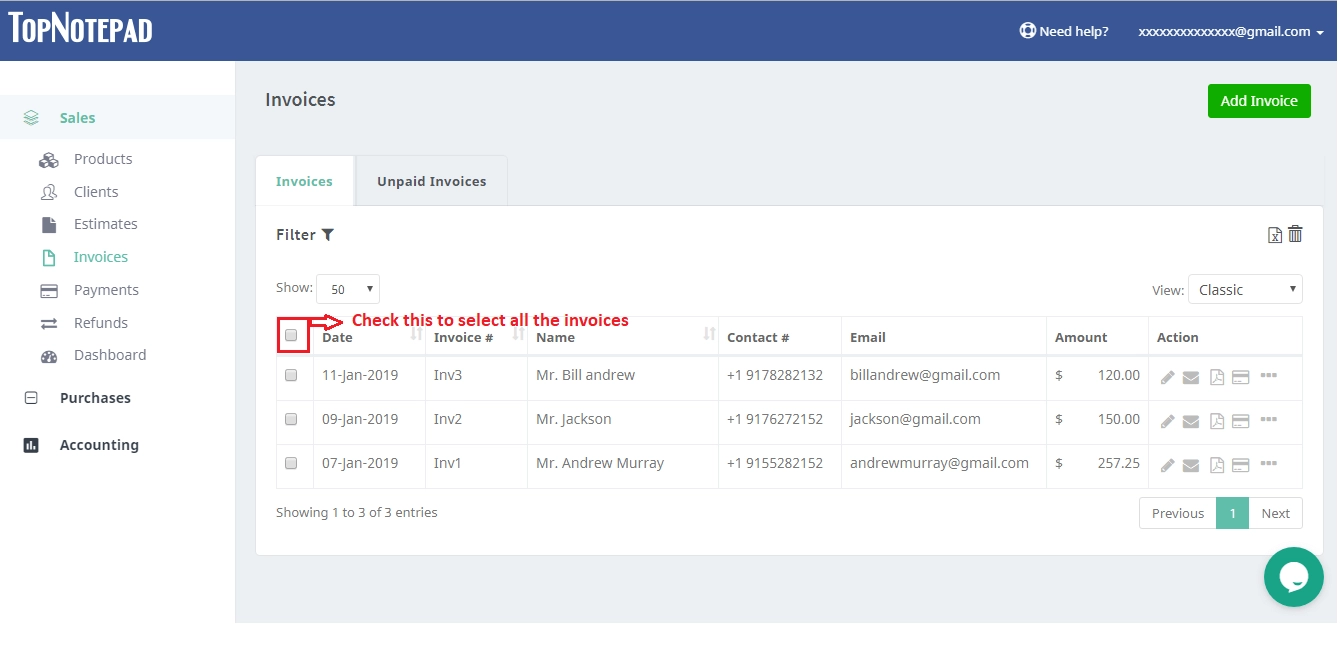This screenshot has height=660, width=1340.
Task: Export invoices to Excel
Action: [x=1274, y=234]
